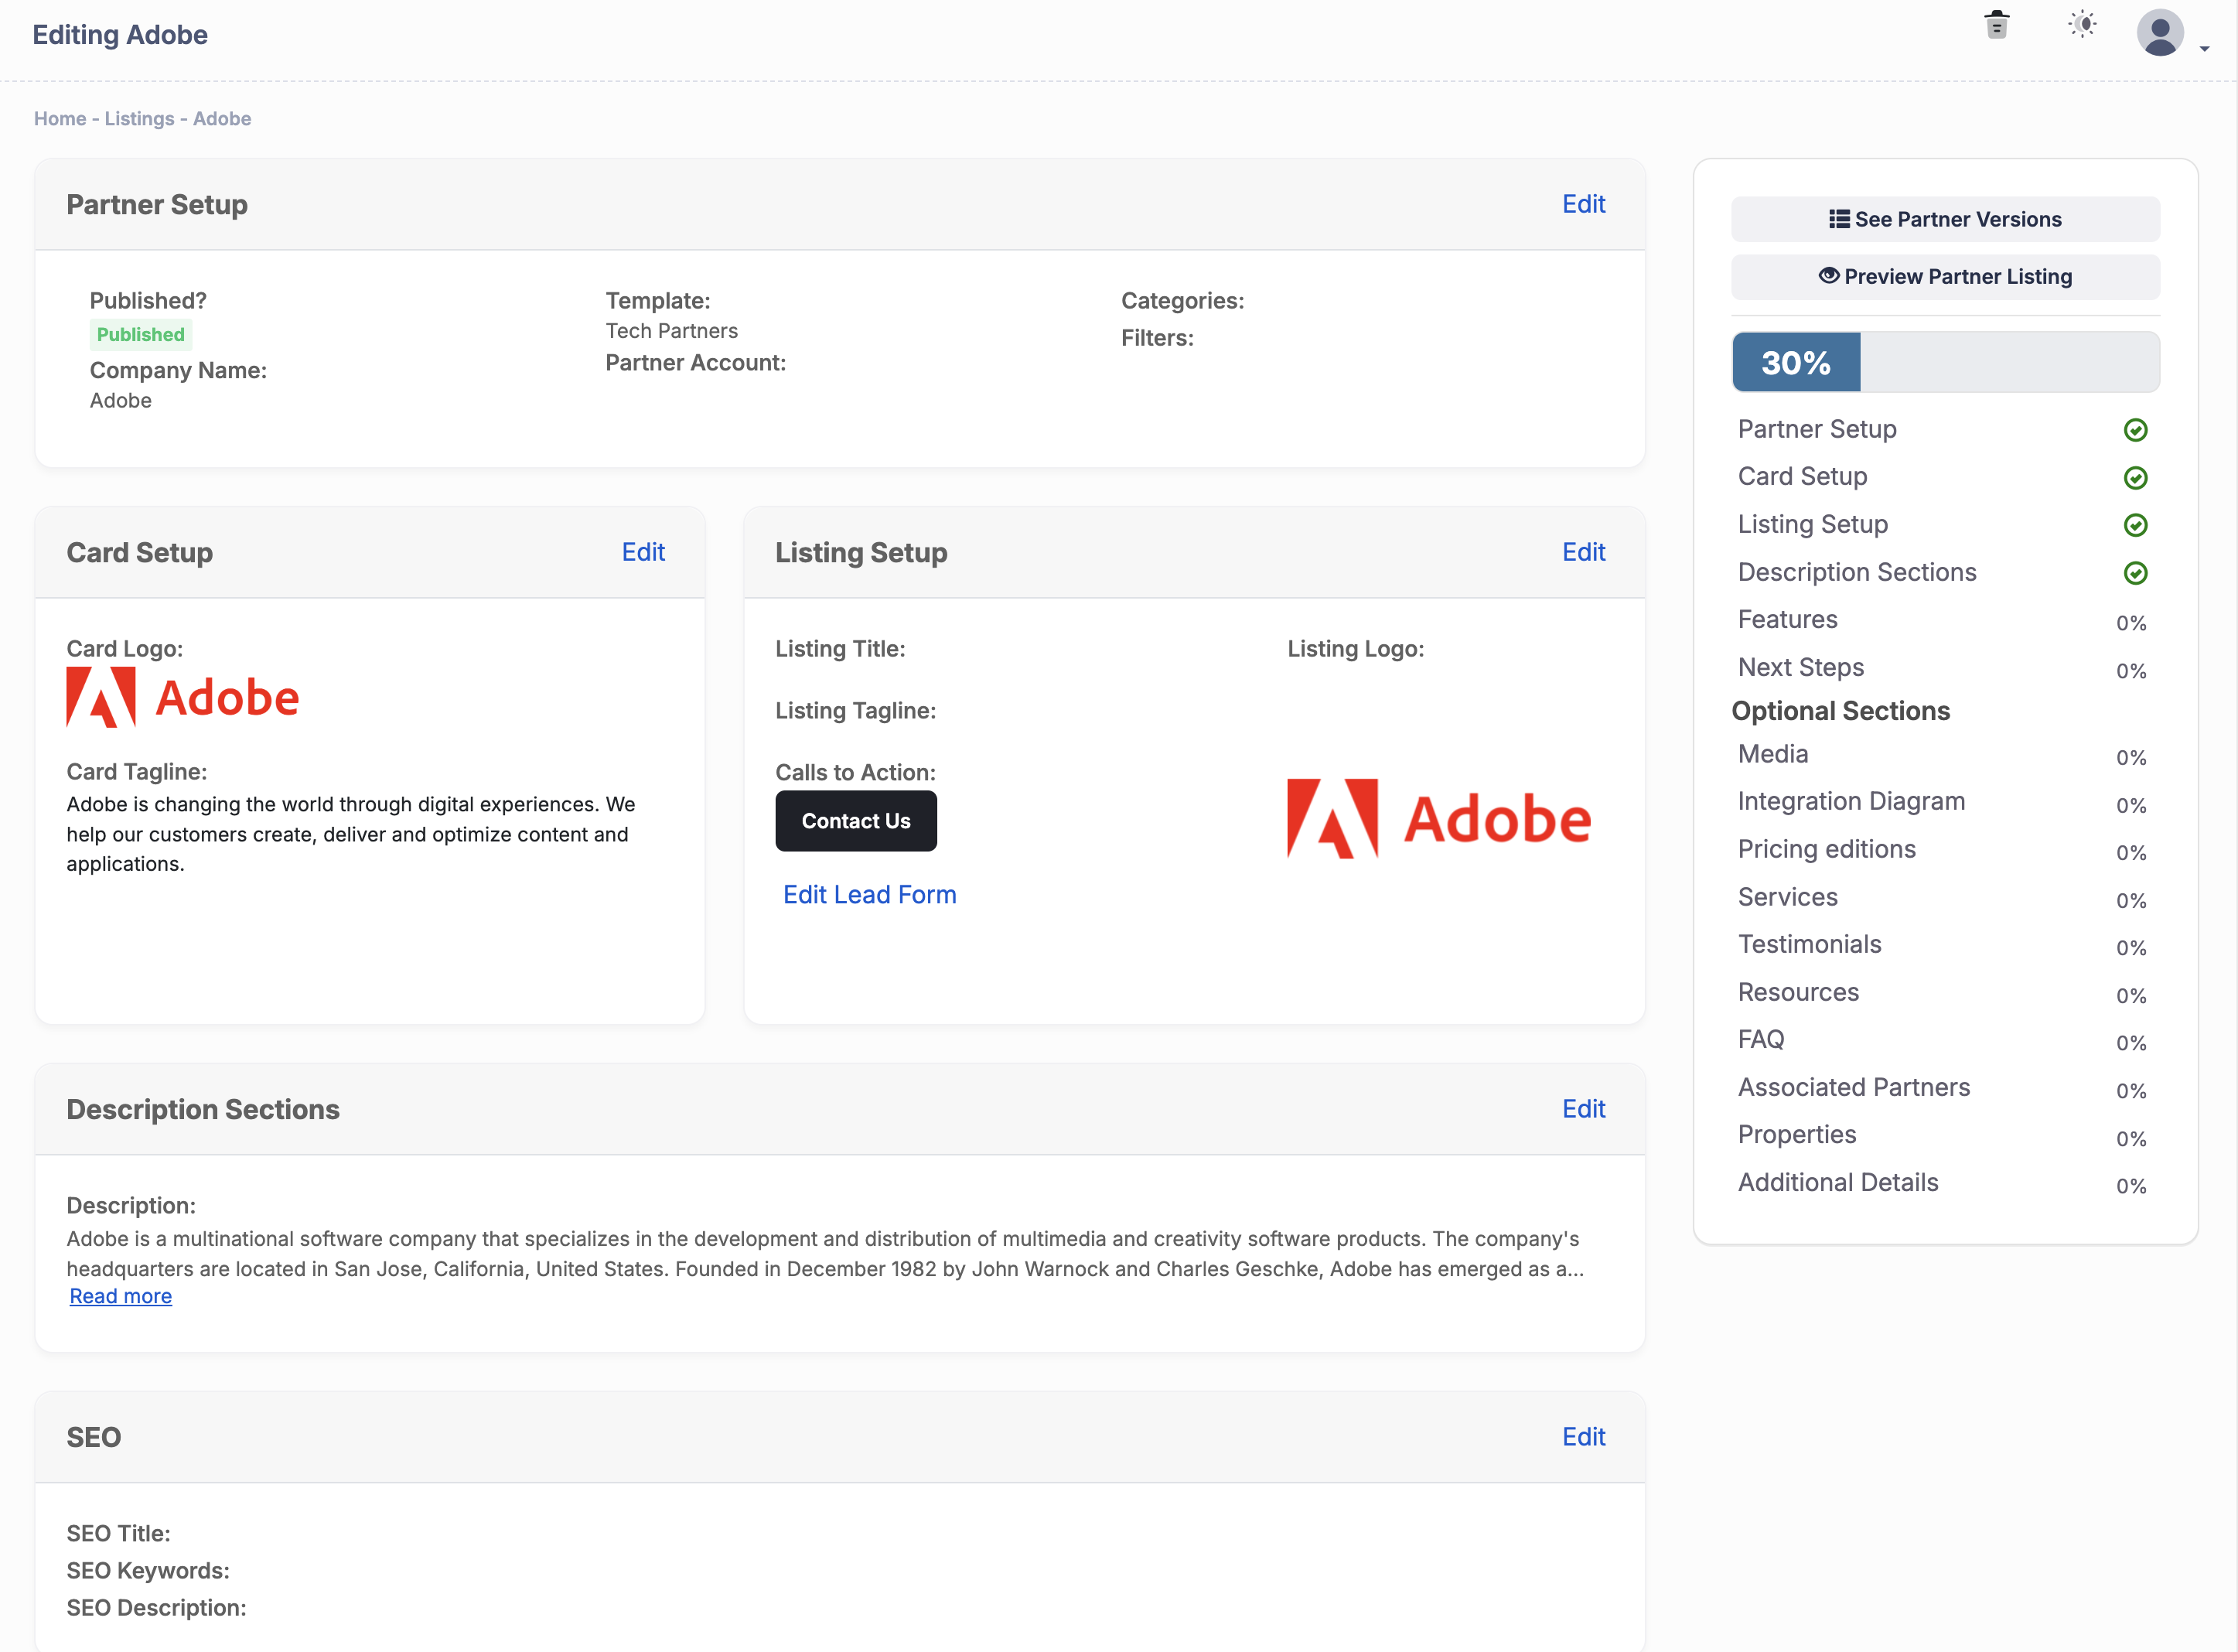Screen dimensions: 2238x1652
Task: Click See Partner Versions button
Action: [x=1945, y=219]
